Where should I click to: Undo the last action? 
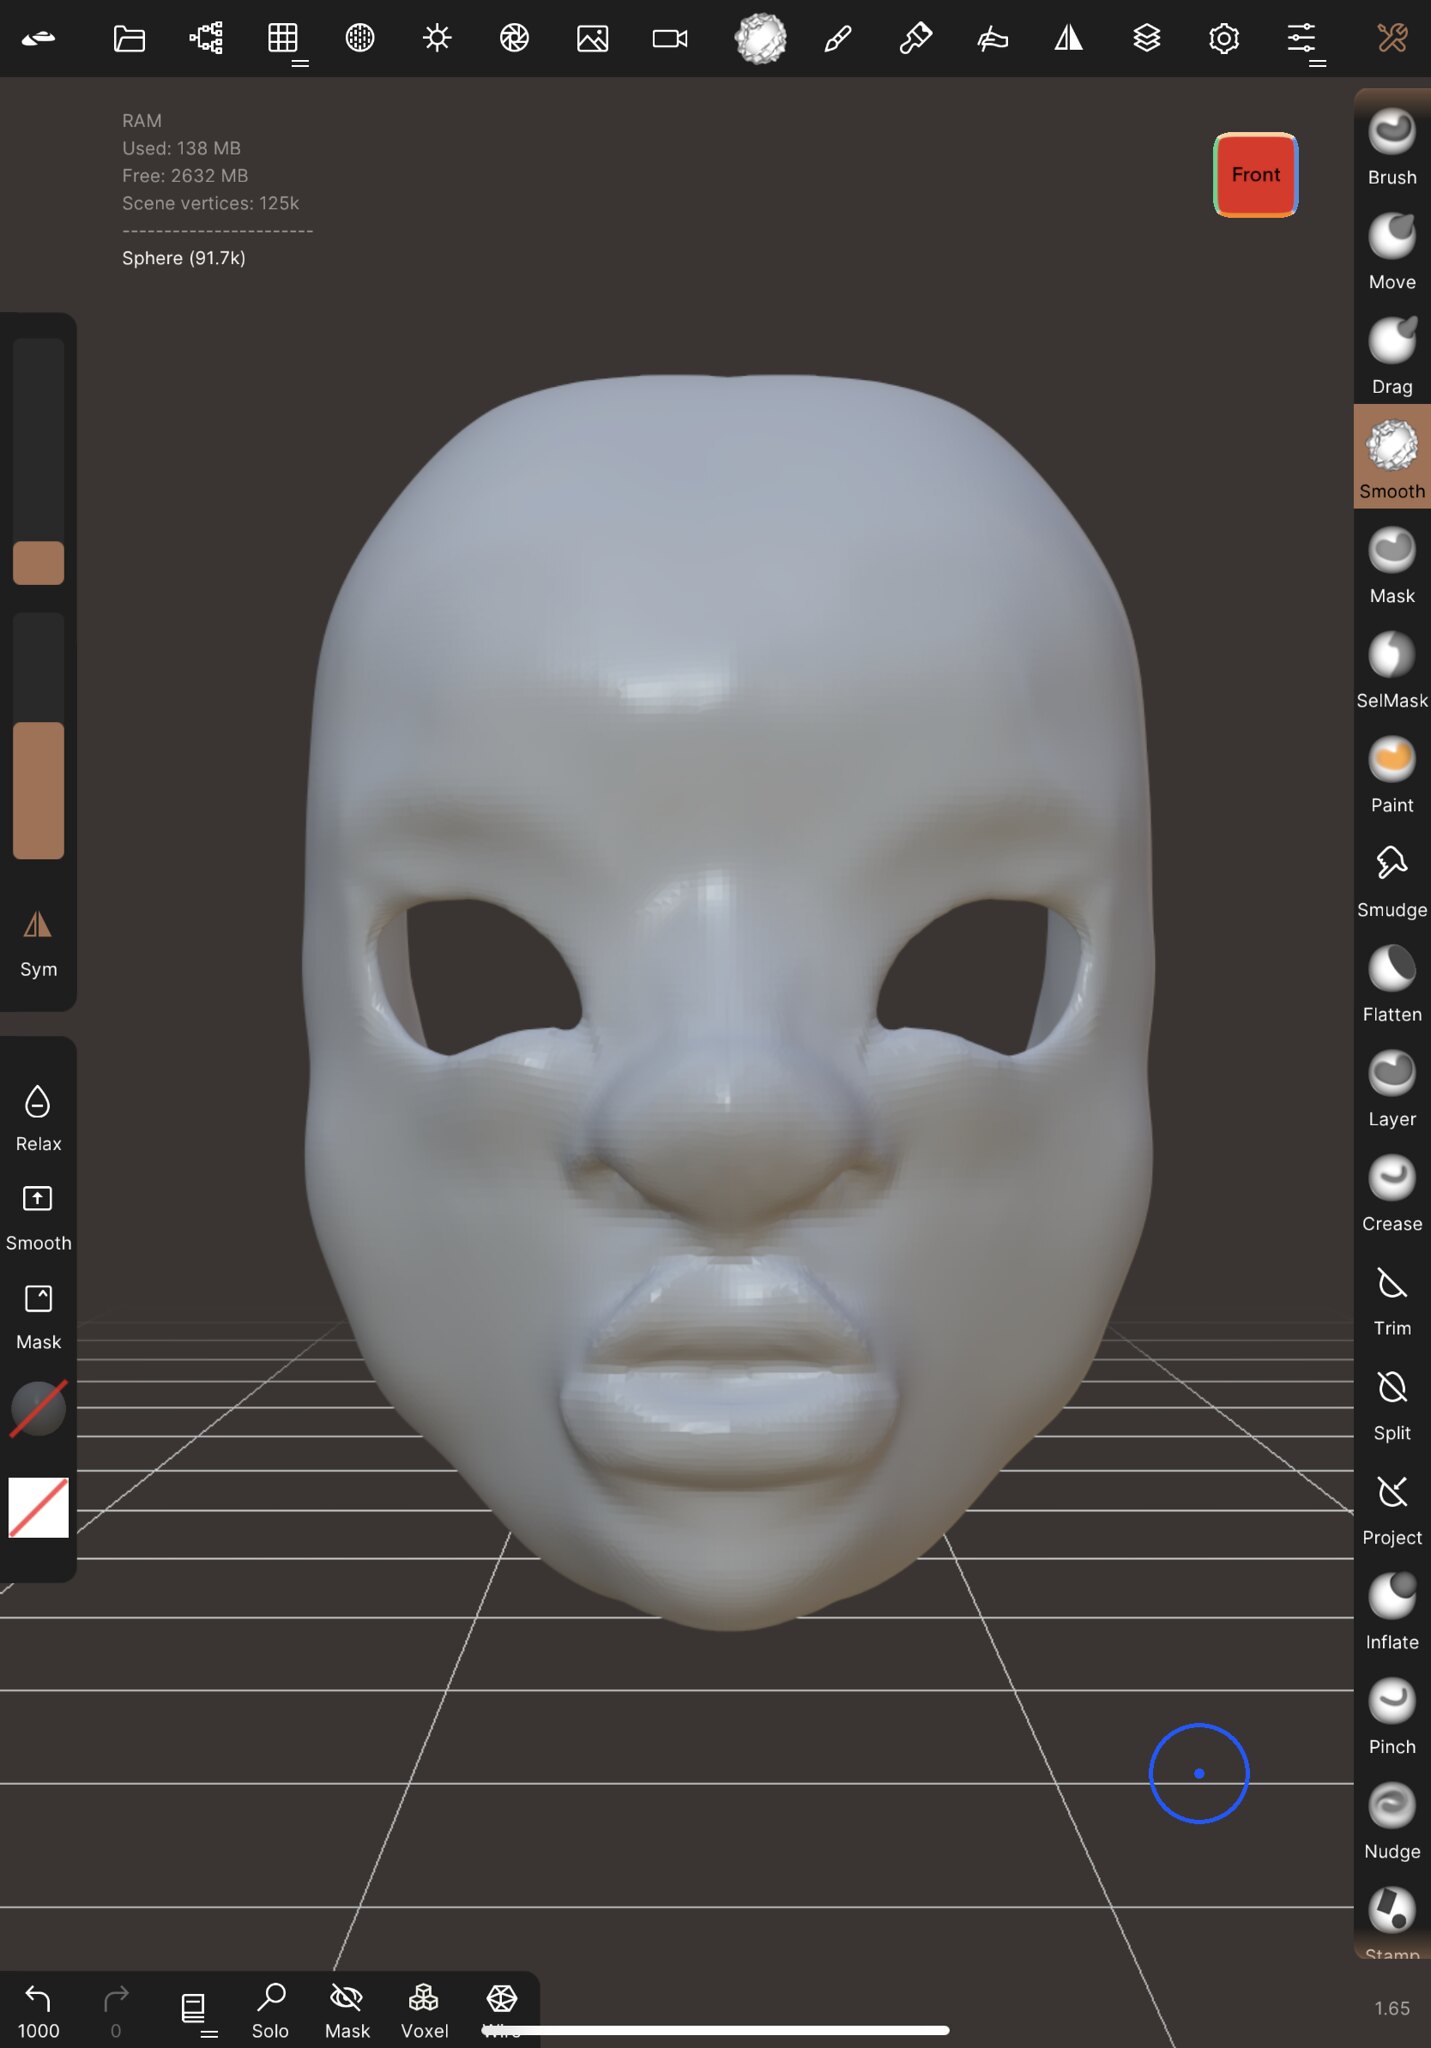(x=38, y=2010)
